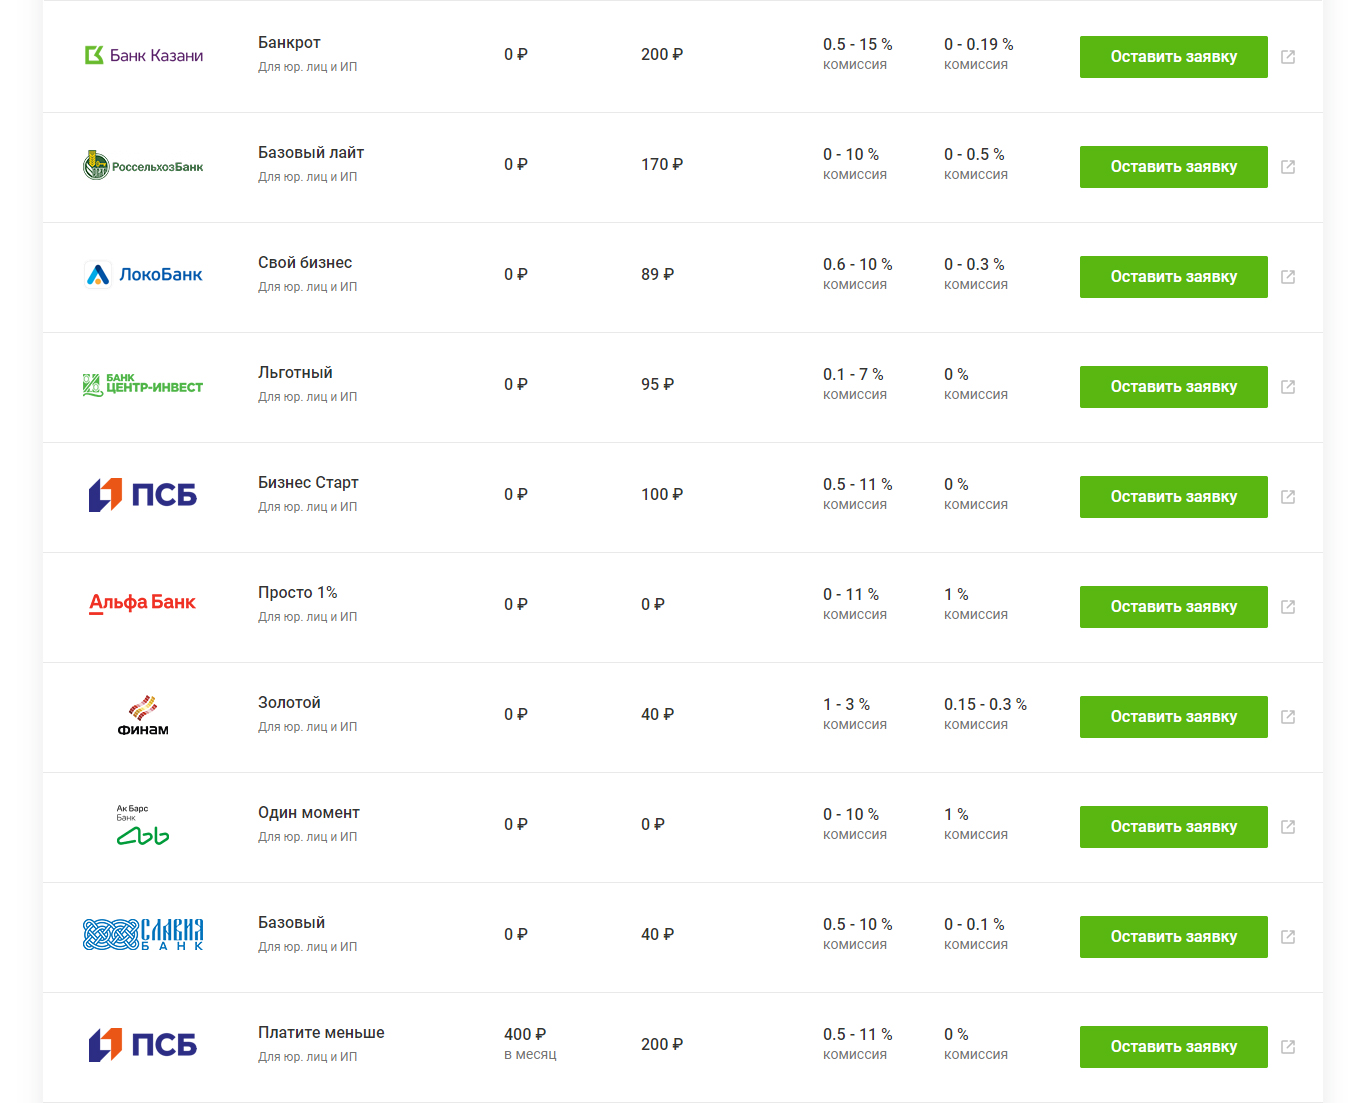Click external link icon in ЛокоБанк row

(x=1288, y=277)
